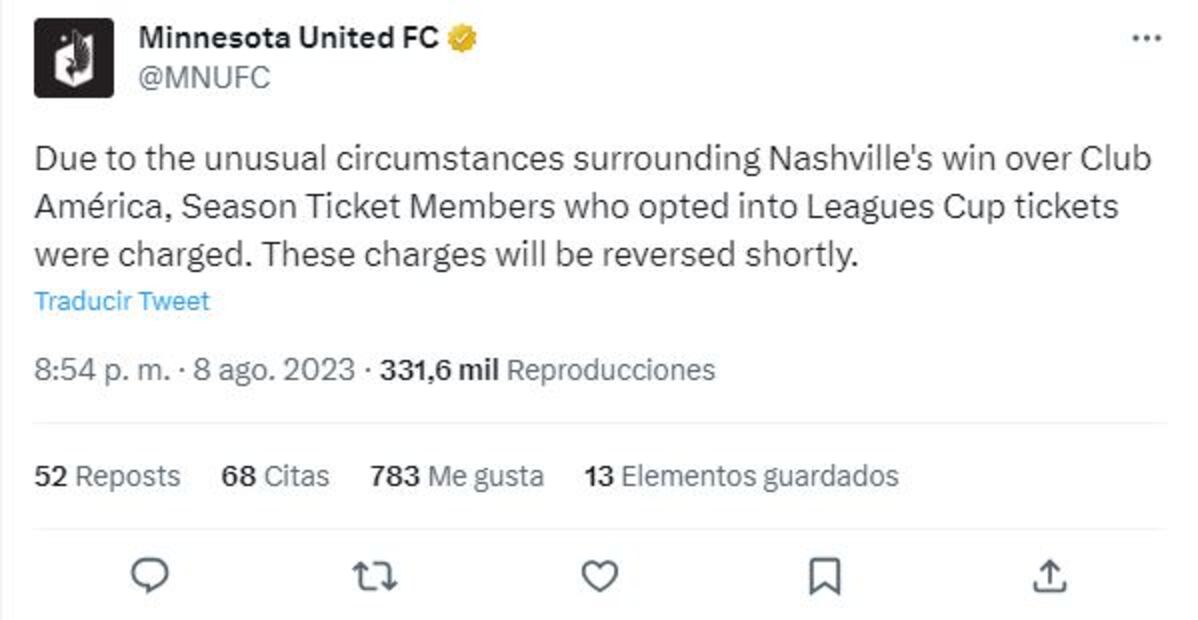Screen dimensions: 1198x620
Task: Click the Traducir Tweet link
Action: pos(122,301)
